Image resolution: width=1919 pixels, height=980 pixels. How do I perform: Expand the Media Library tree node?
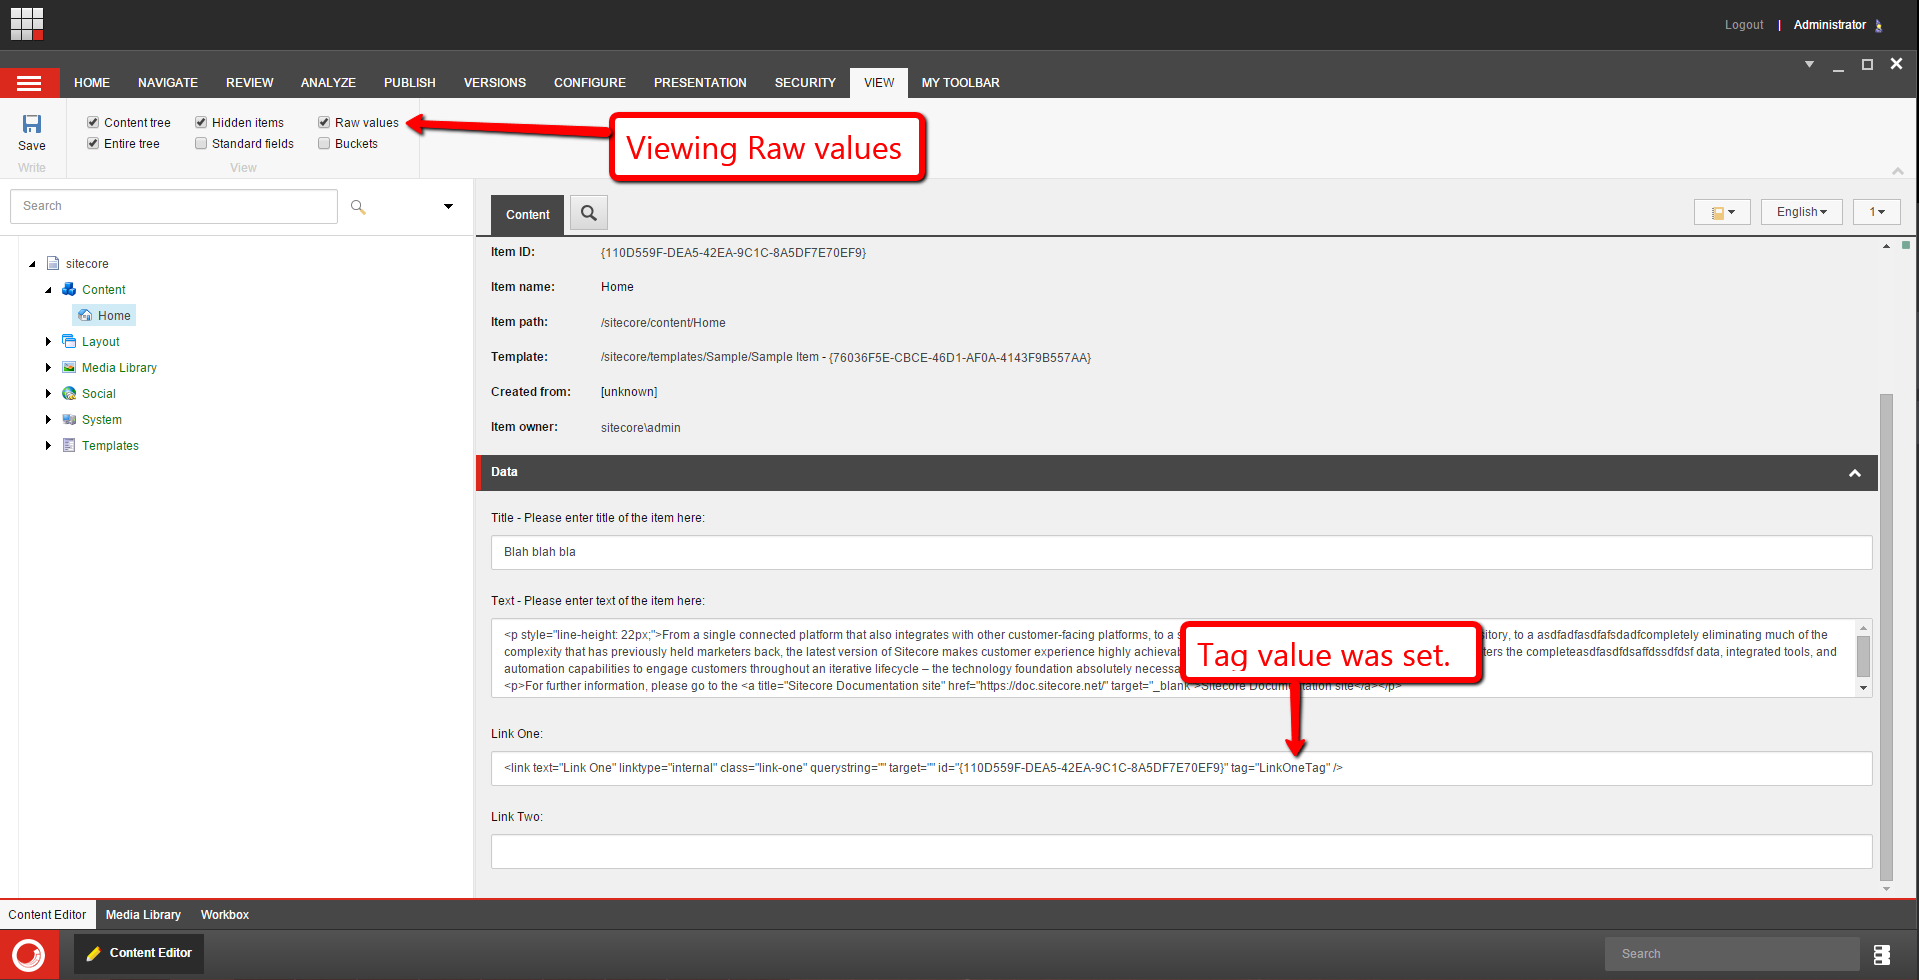coord(48,368)
